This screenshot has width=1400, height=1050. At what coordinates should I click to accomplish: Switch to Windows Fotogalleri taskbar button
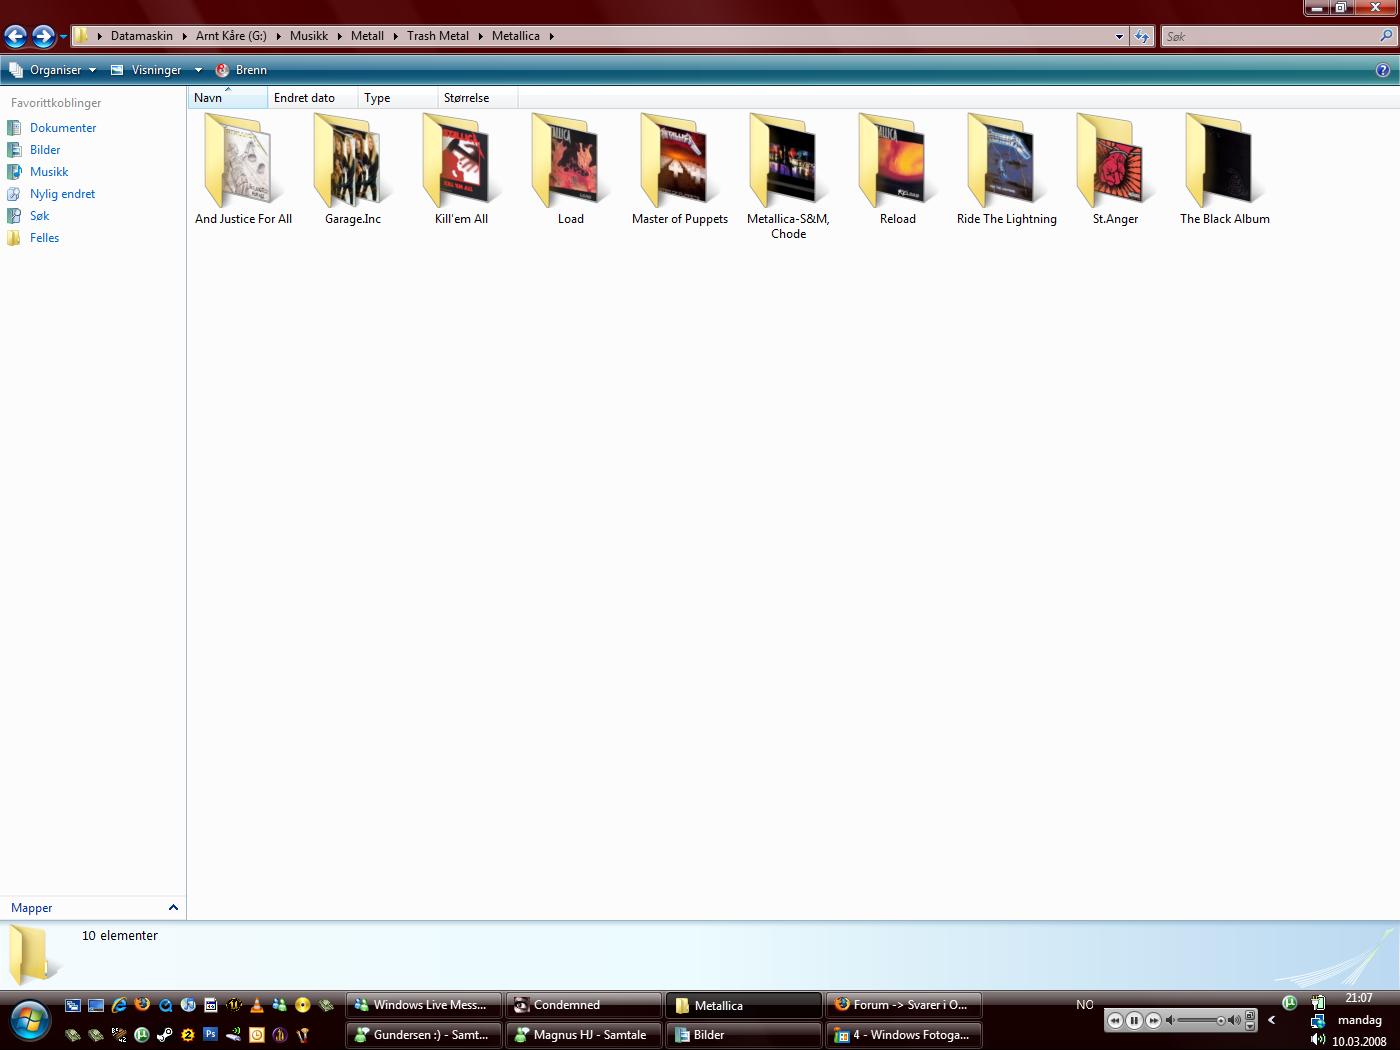[904, 1035]
